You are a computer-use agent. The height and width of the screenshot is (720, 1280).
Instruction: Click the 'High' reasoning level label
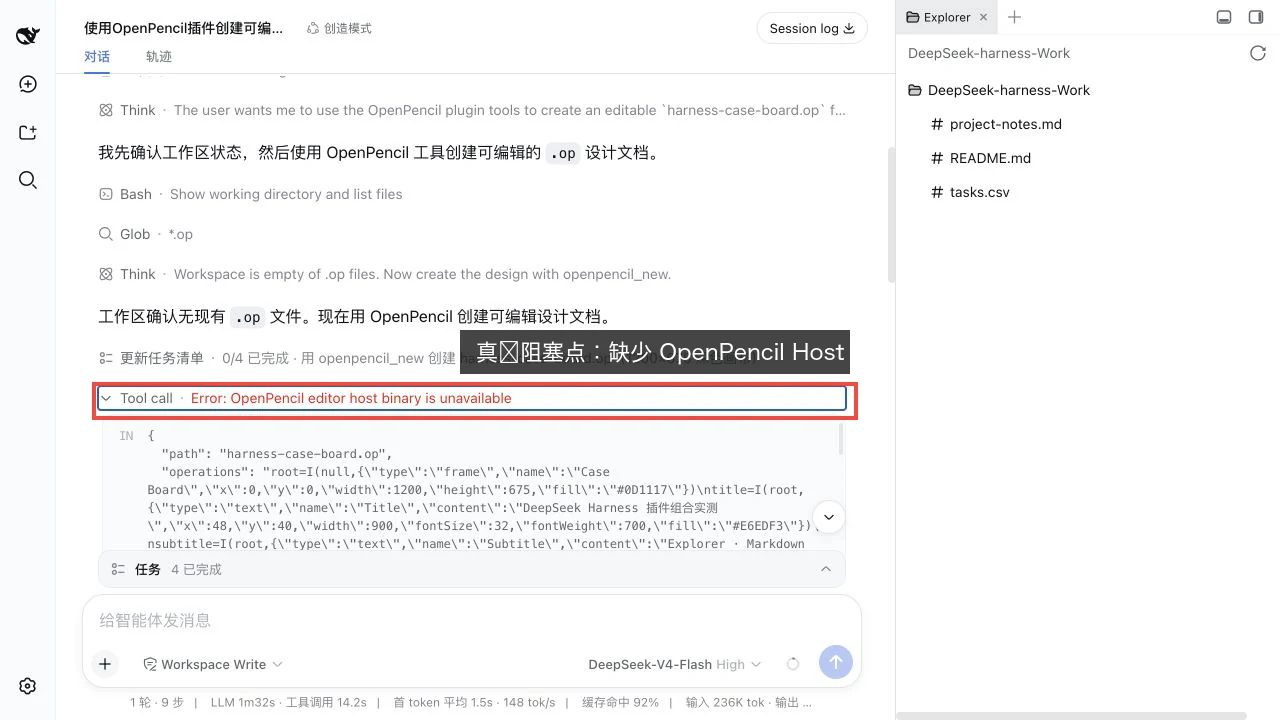730,664
